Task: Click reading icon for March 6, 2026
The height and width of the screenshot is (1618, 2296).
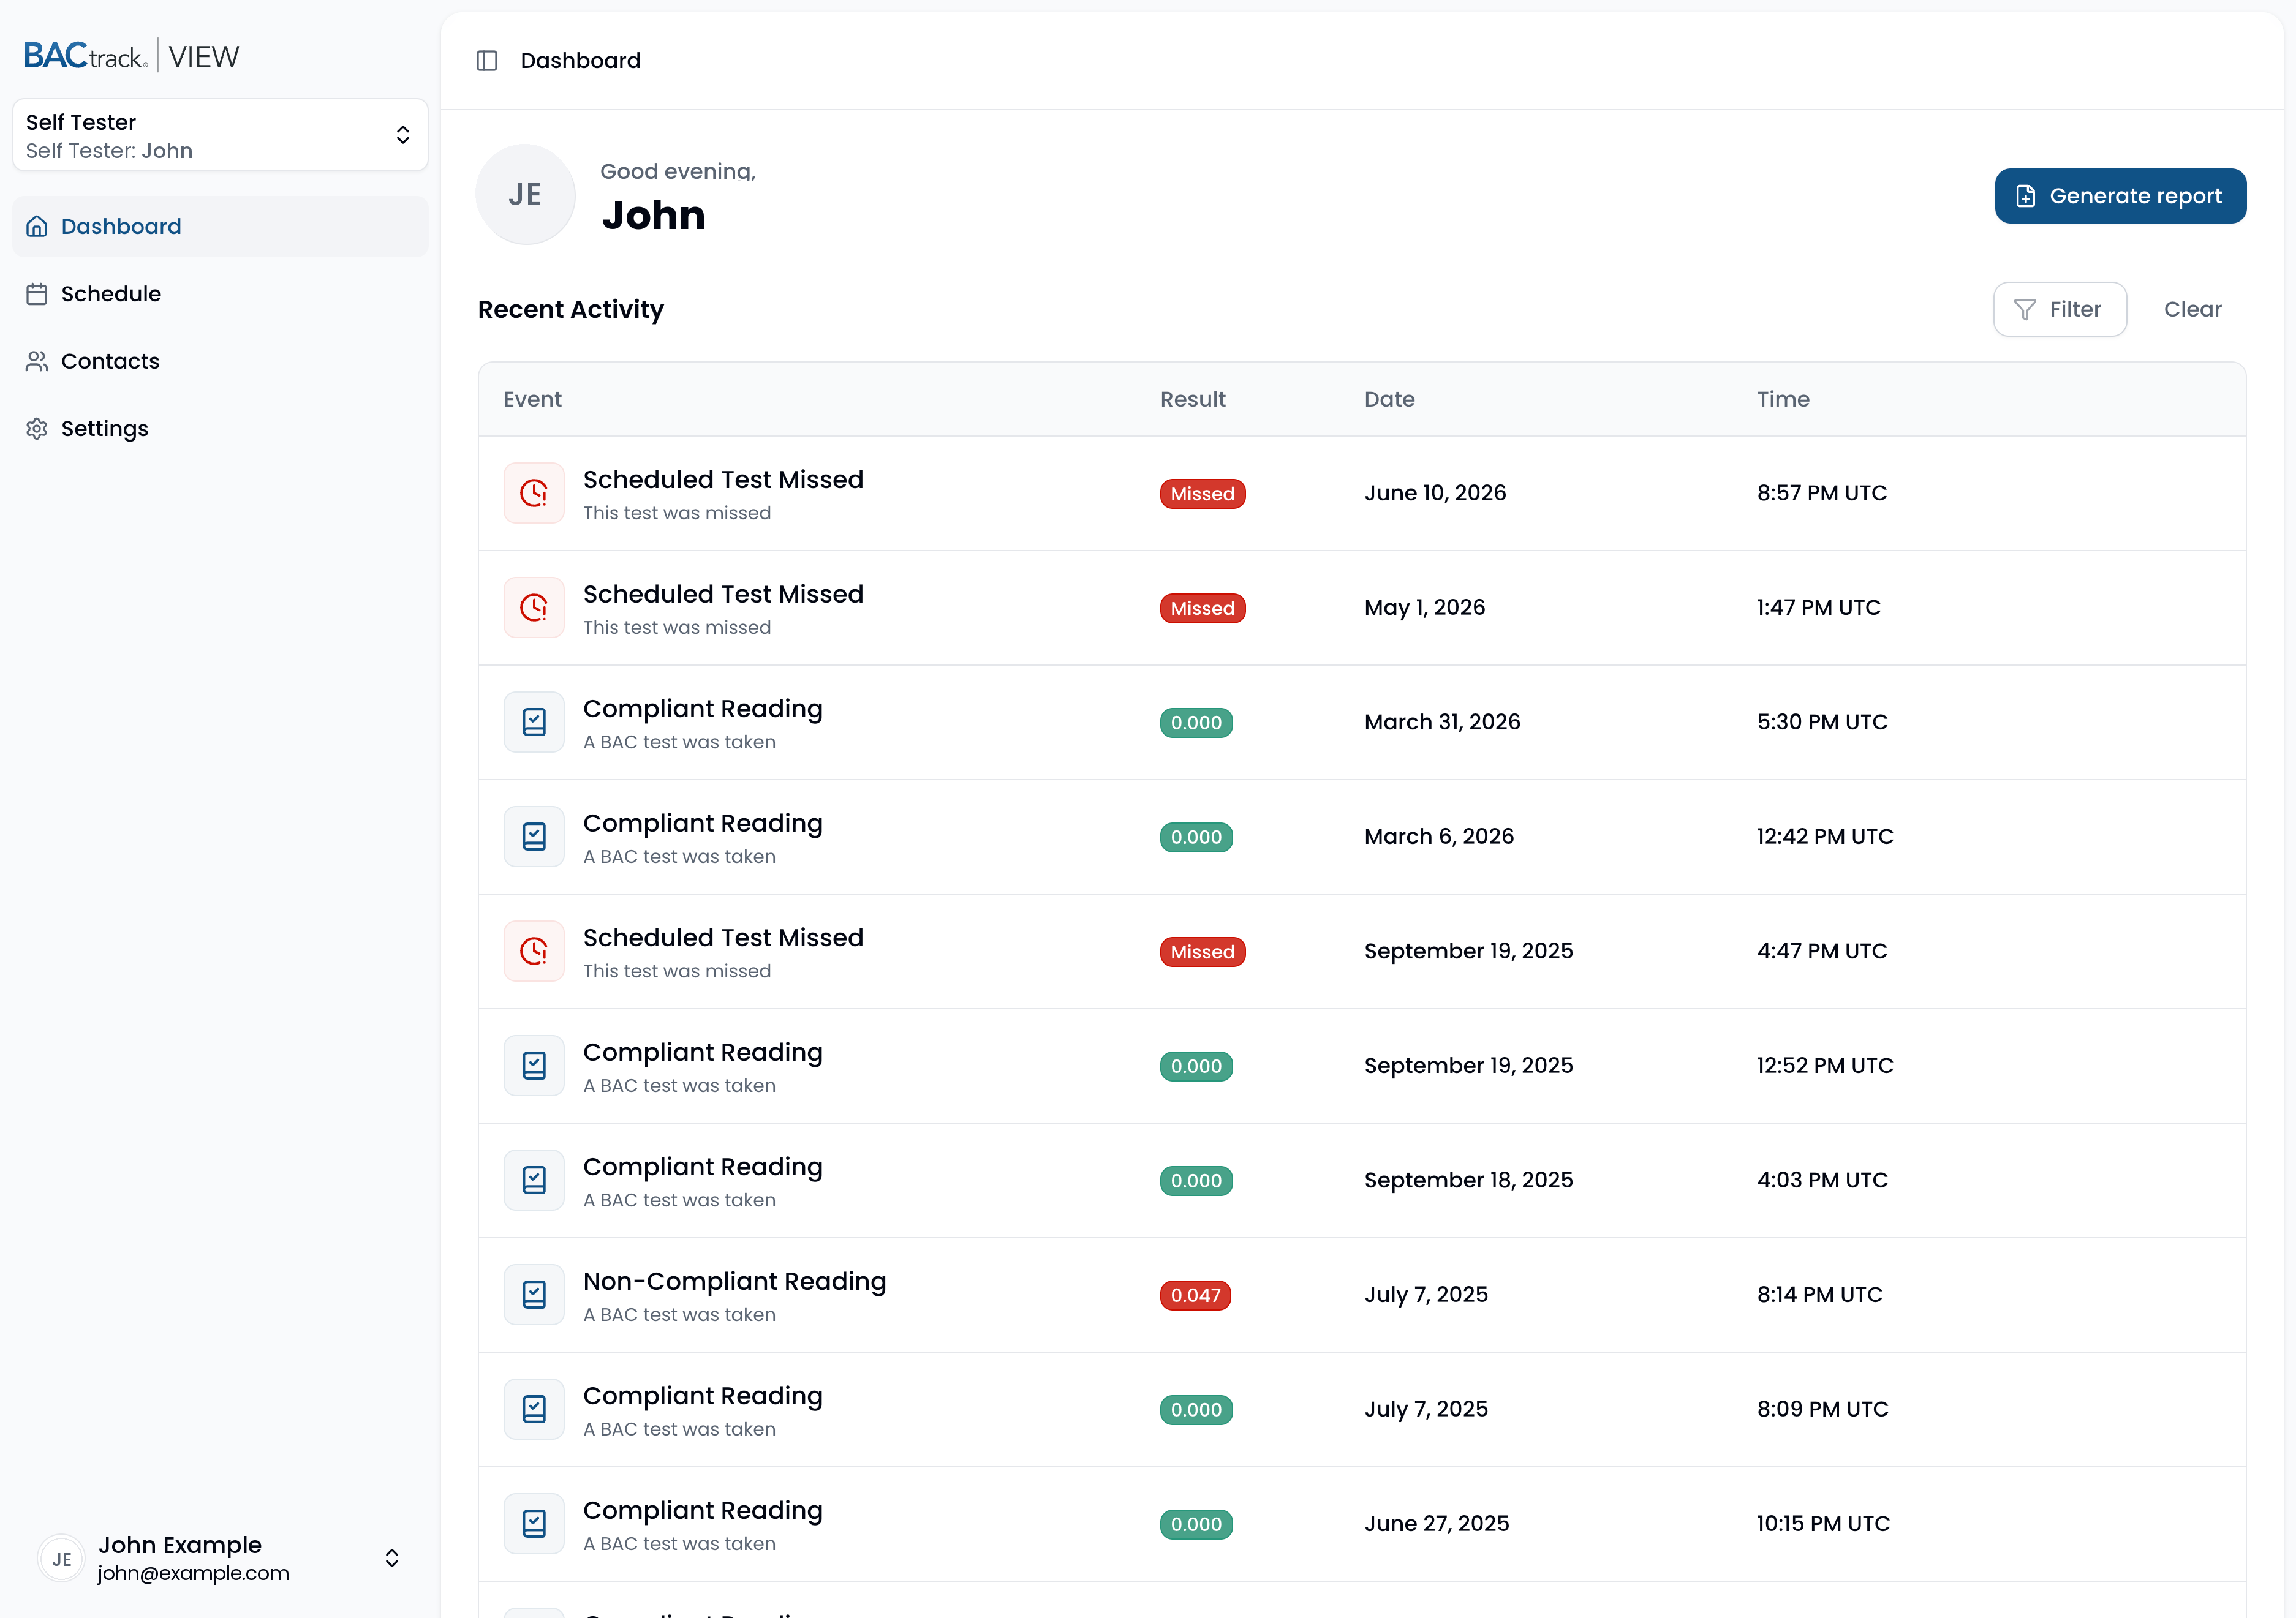Action: click(x=534, y=836)
